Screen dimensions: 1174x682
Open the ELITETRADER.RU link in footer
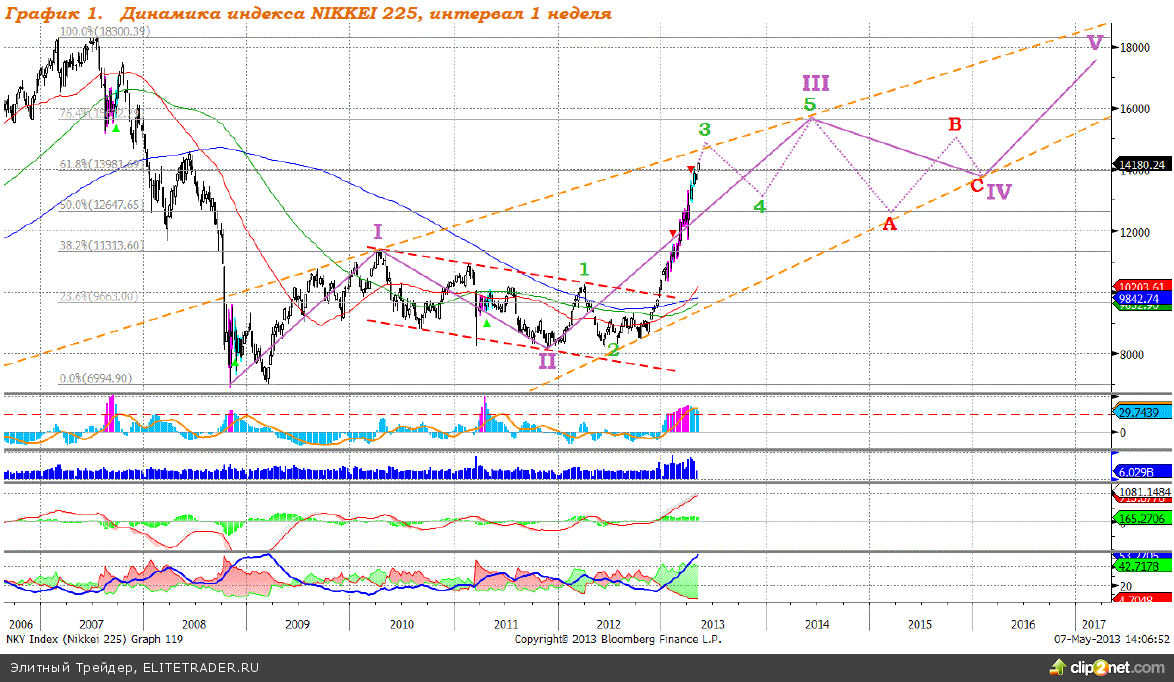(192, 667)
